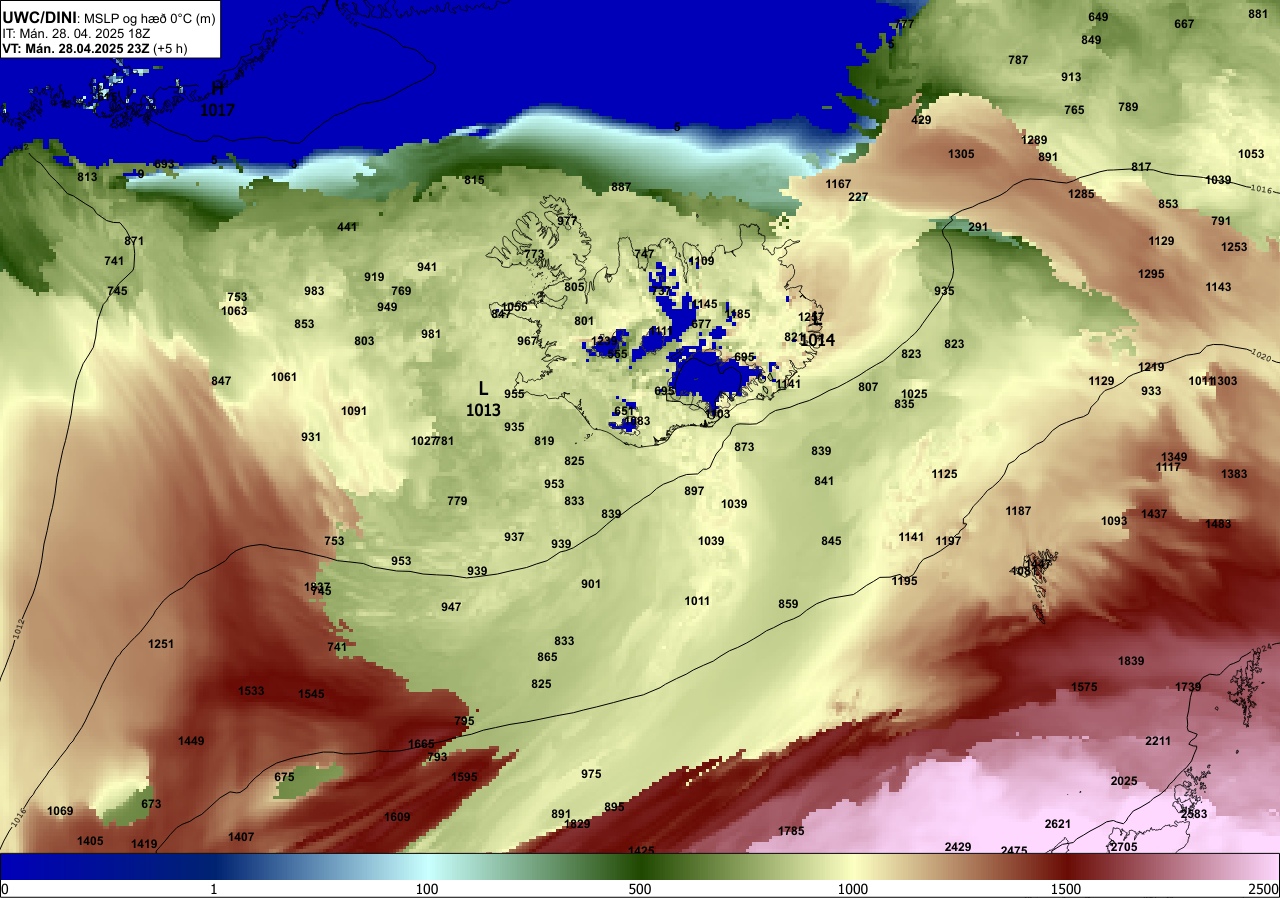Viewport: 1280px width, 898px height.
Task: Click the height value 291
Action: [978, 227]
